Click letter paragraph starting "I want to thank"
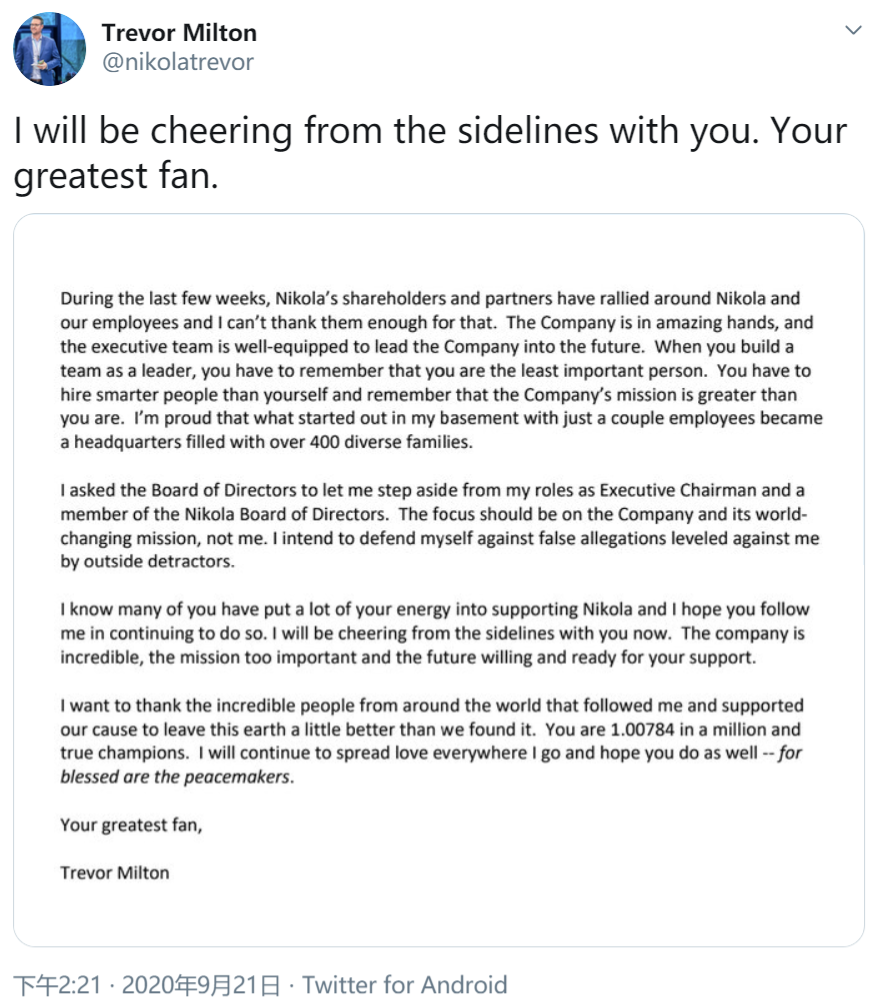 tap(437, 742)
